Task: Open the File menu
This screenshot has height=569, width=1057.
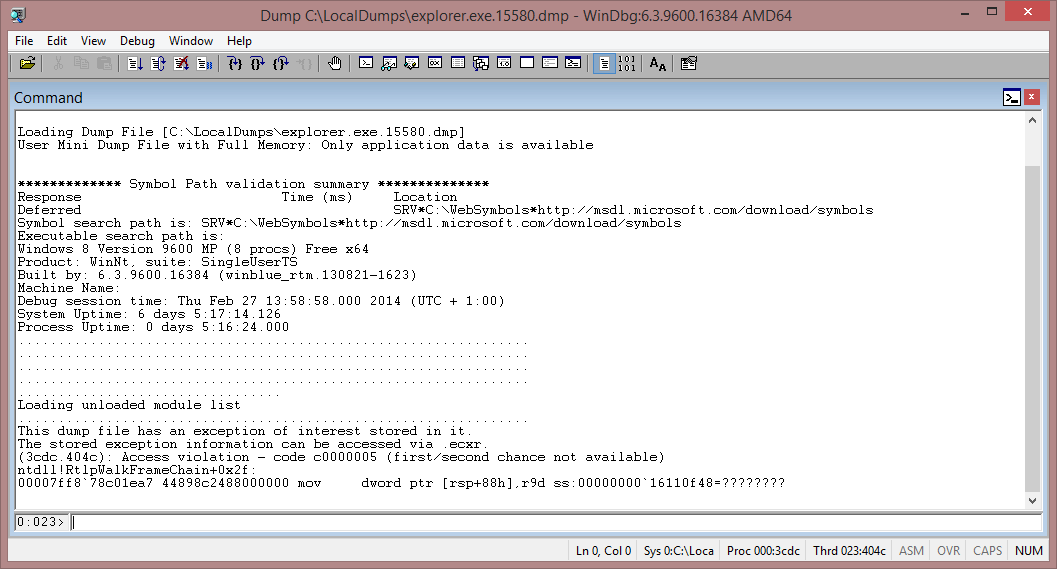Action: [24, 41]
